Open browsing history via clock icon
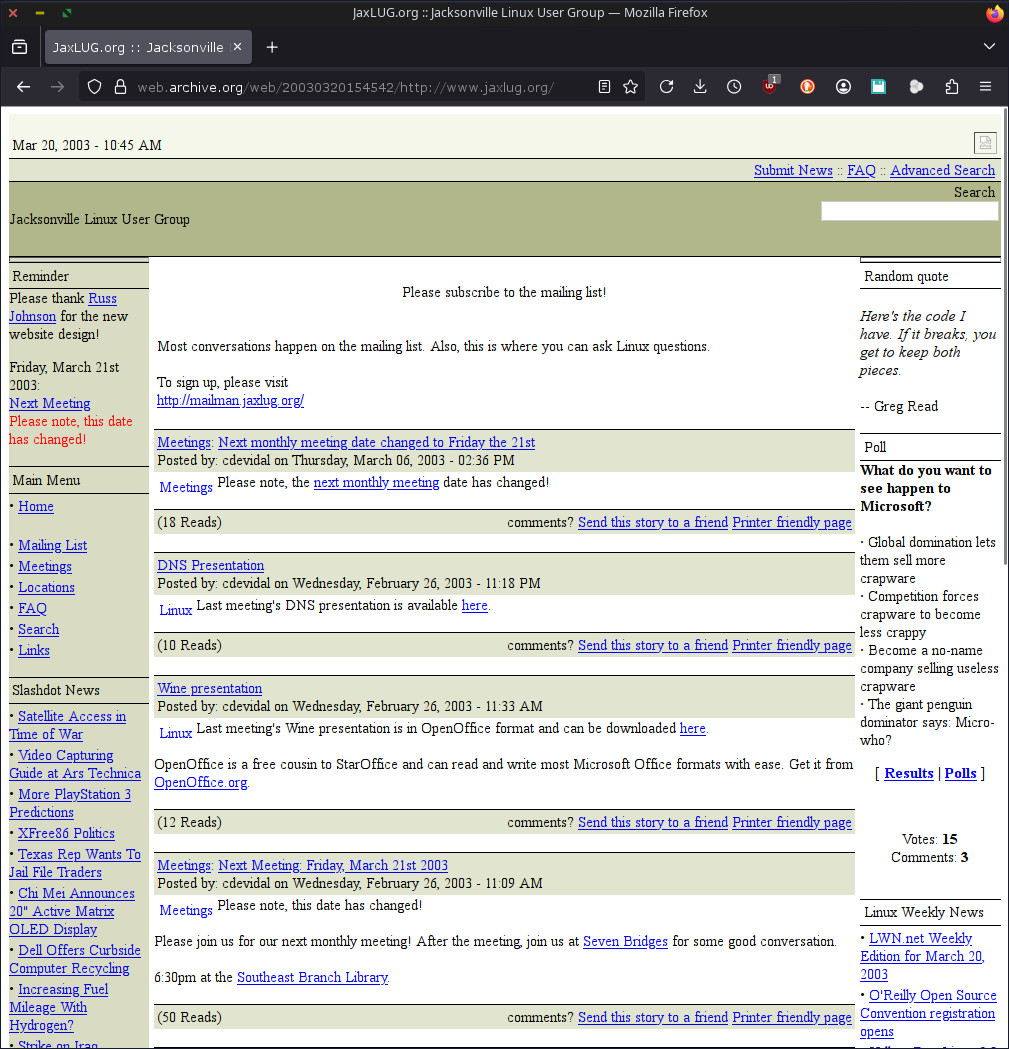The height and width of the screenshot is (1049, 1009). [734, 87]
